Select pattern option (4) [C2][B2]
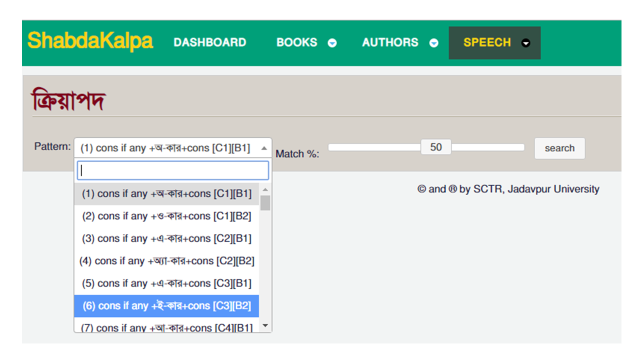This screenshot has width=640, height=360. [x=167, y=261]
